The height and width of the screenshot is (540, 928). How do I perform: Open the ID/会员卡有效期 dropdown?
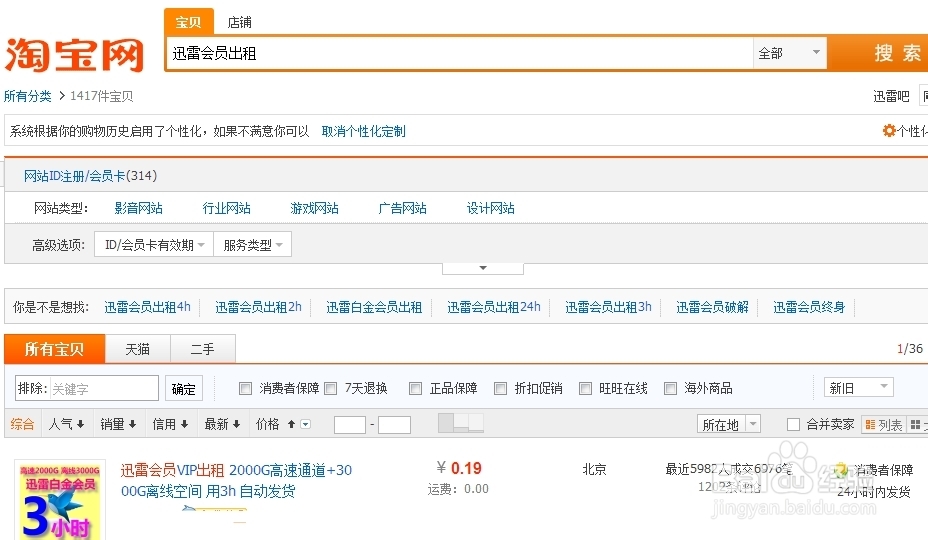pos(154,245)
